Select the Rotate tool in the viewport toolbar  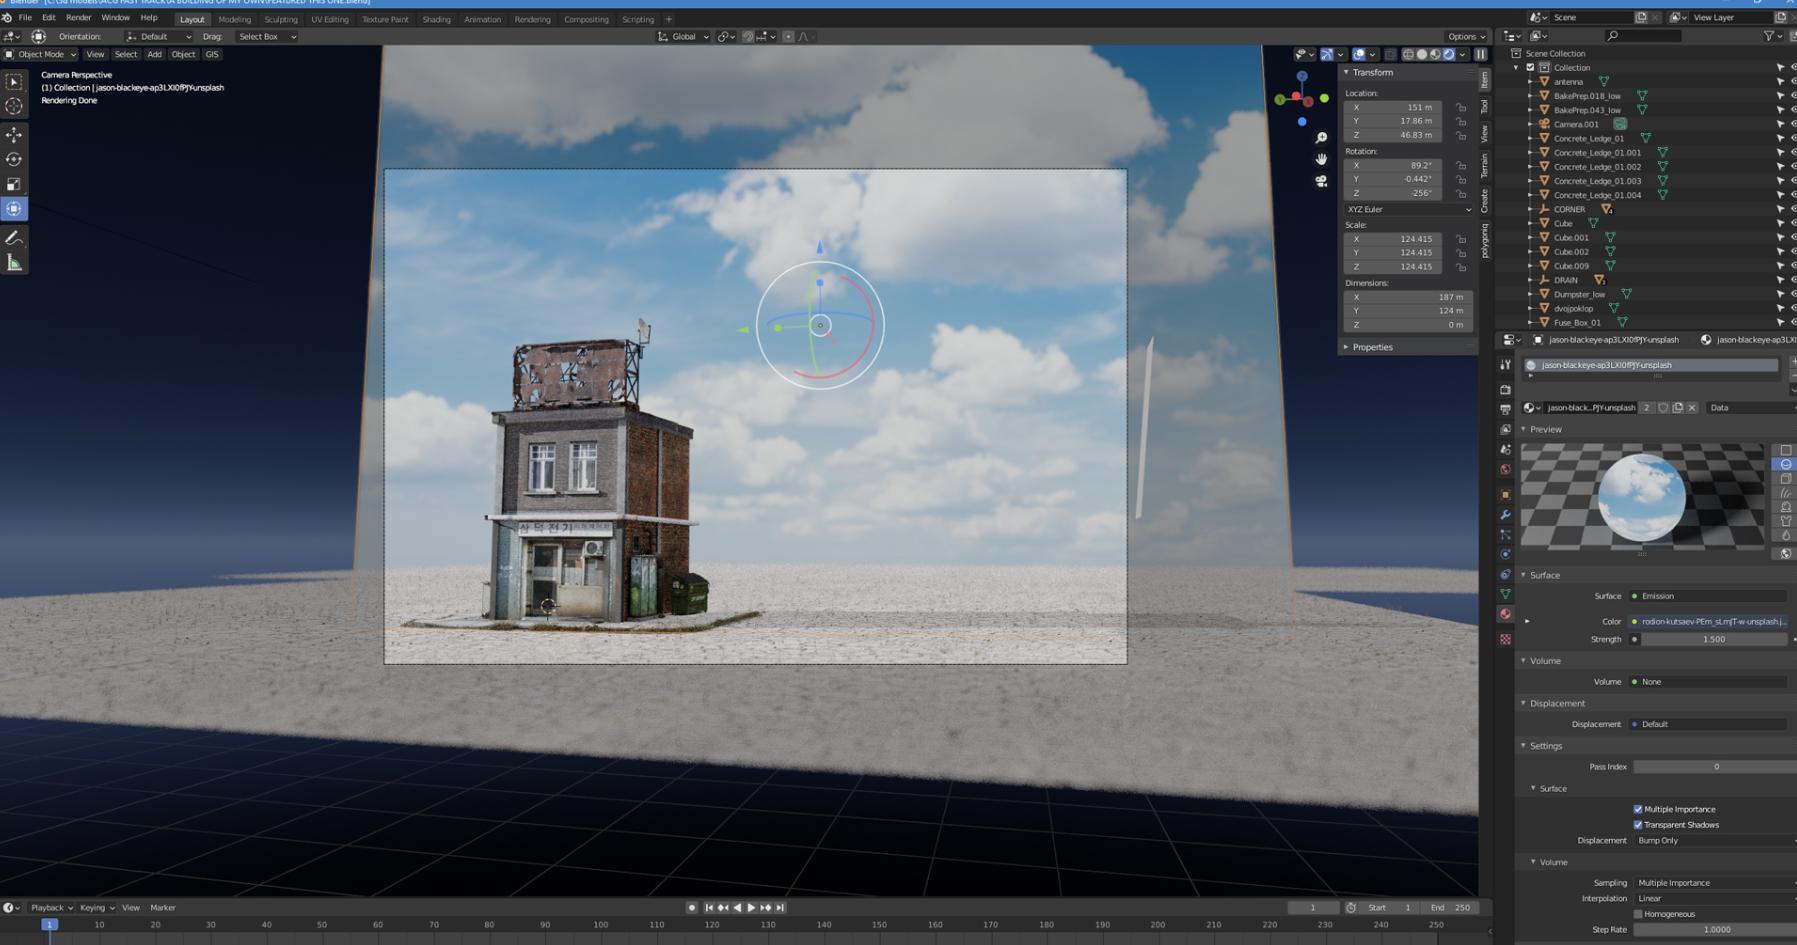[14, 159]
